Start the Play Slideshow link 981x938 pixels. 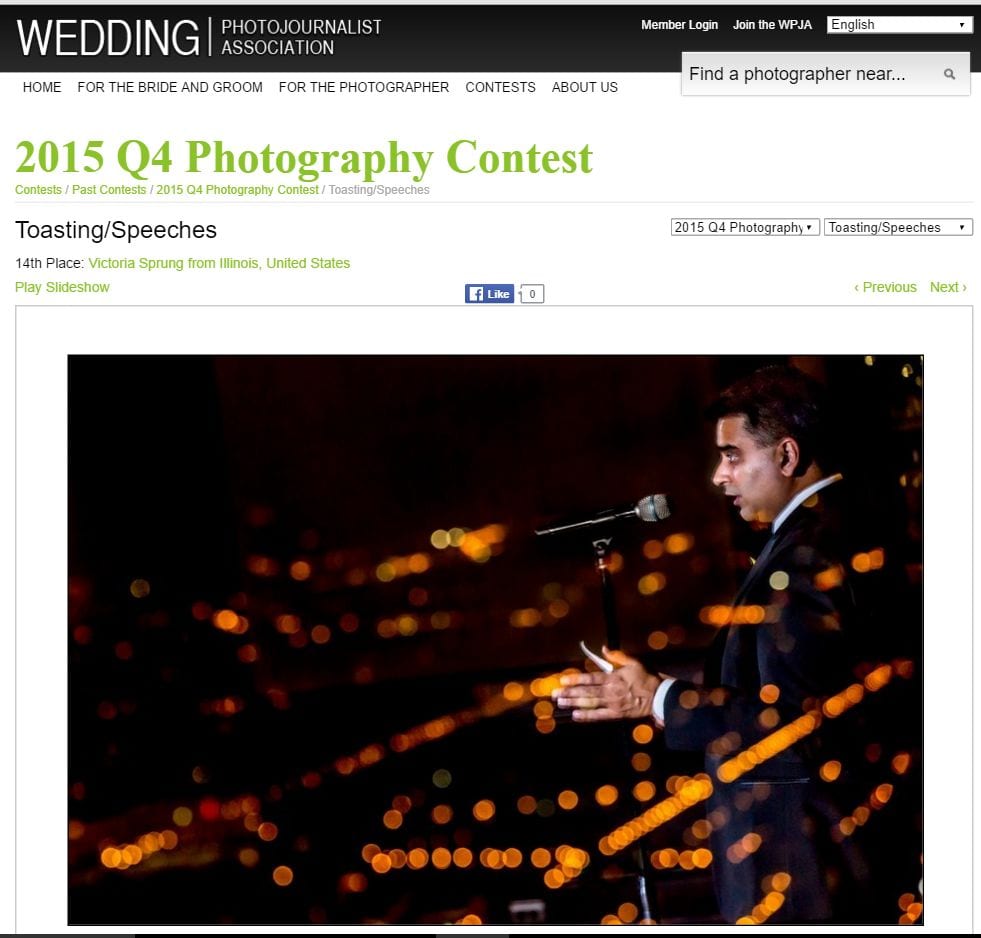[x=62, y=287]
